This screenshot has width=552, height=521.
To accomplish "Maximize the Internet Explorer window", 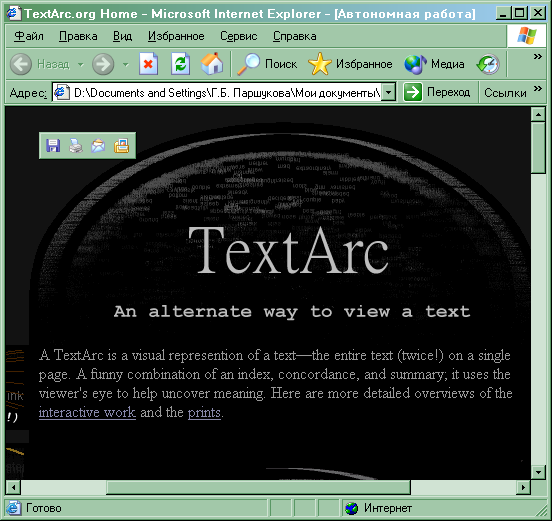I will pos(520,13).
